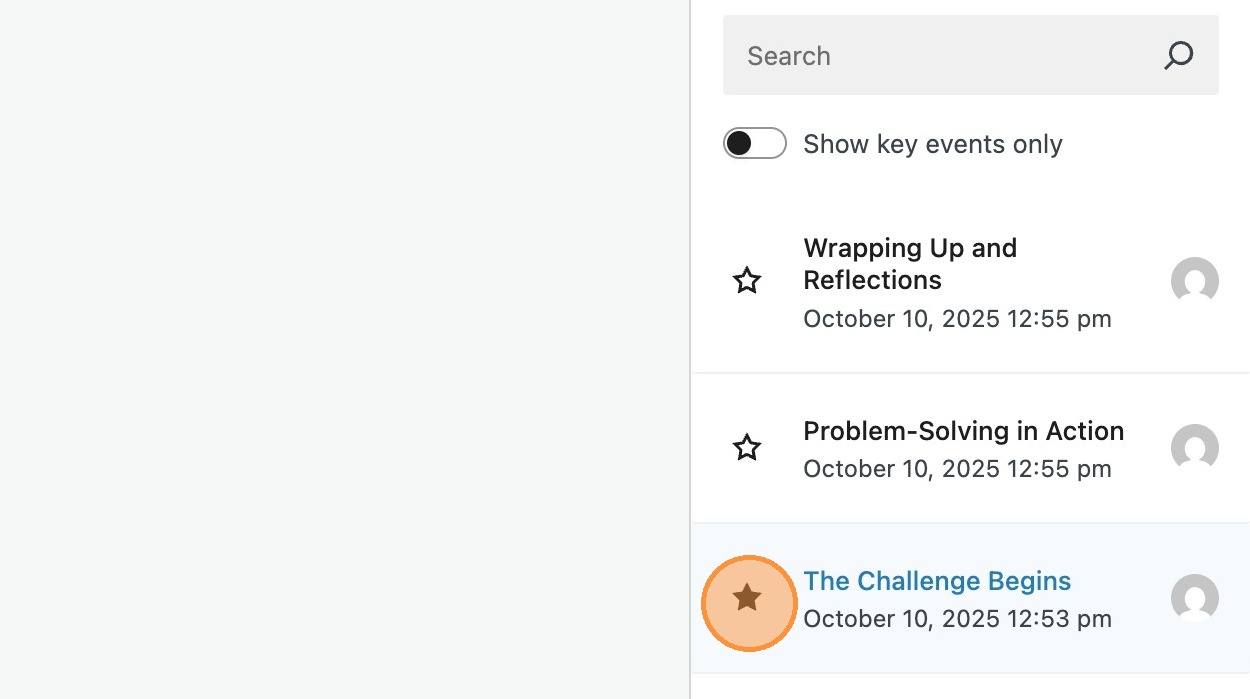Click the timestamp under Wrapping Up and Reflections
Image resolution: width=1250 pixels, height=699 pixels.
tap(957, 319)
